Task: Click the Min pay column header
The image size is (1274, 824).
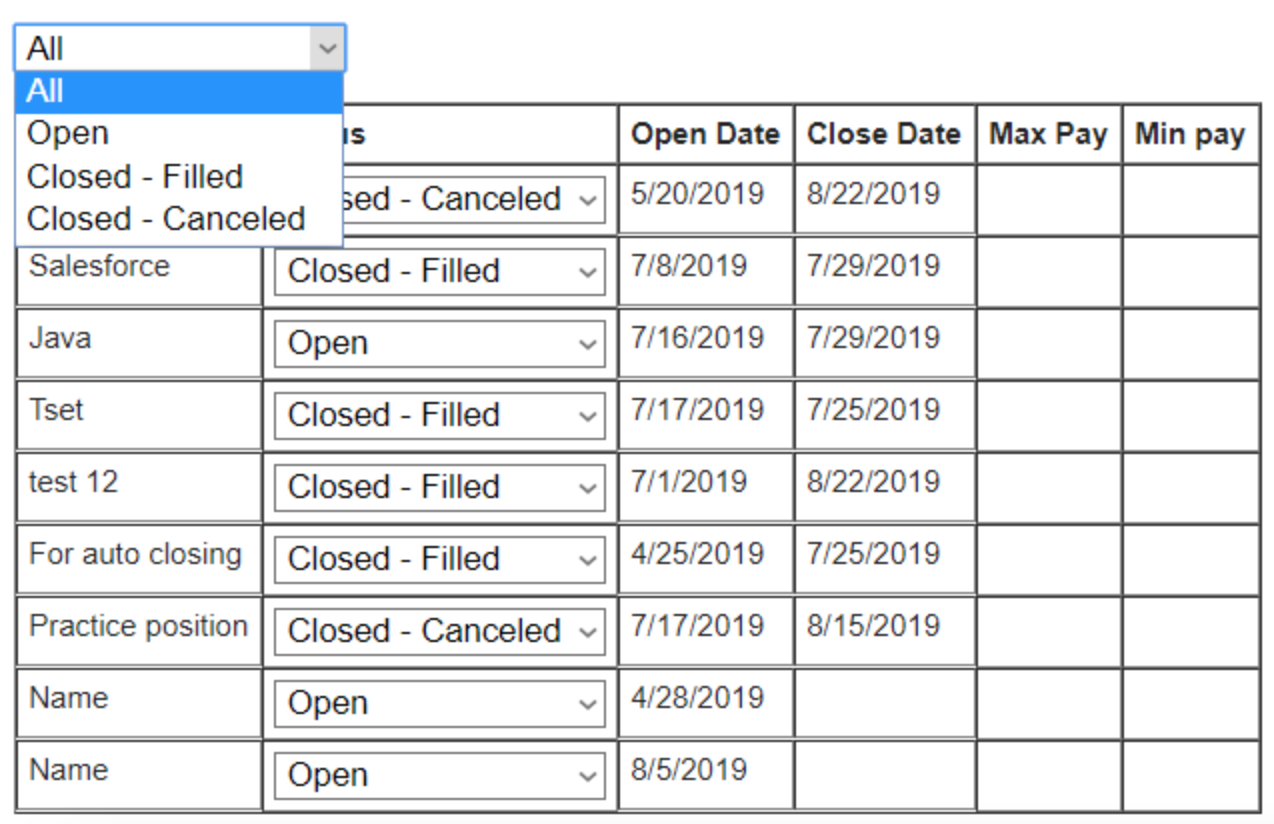Action: click(x=1189, y=134)
